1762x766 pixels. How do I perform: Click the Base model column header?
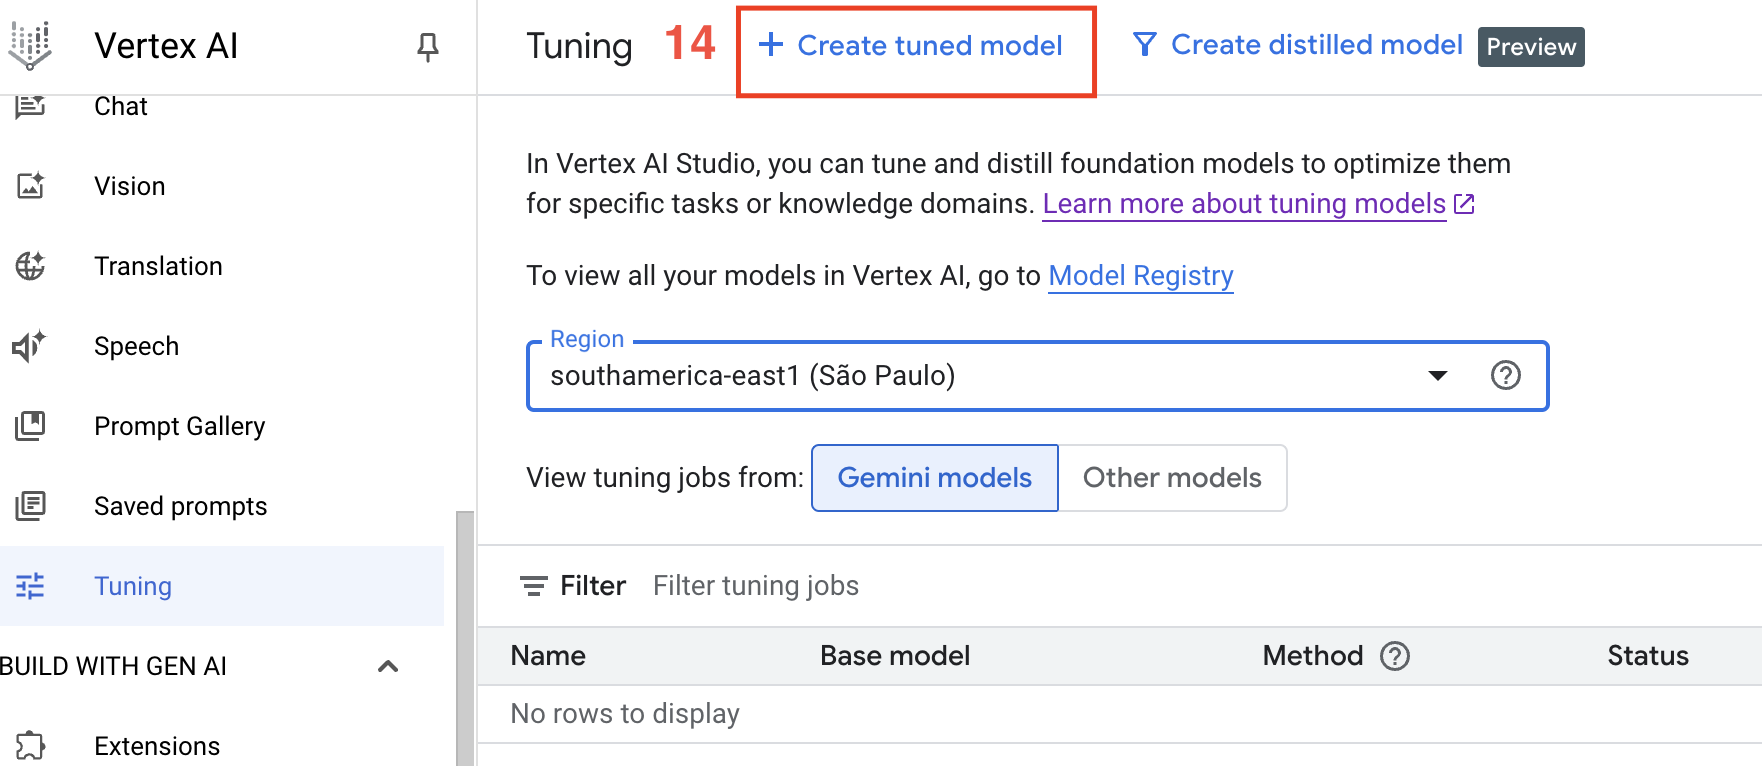tap(895, 656)
